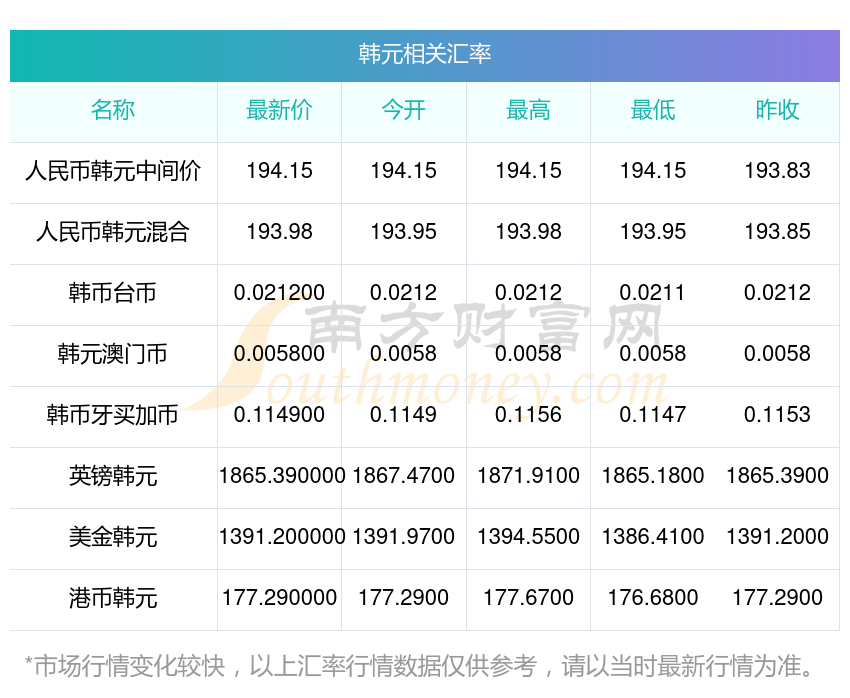850x698 pixels.
Task: Click 193.85 昨收 value for 人民币韩元混合
Action: (777, 232)
